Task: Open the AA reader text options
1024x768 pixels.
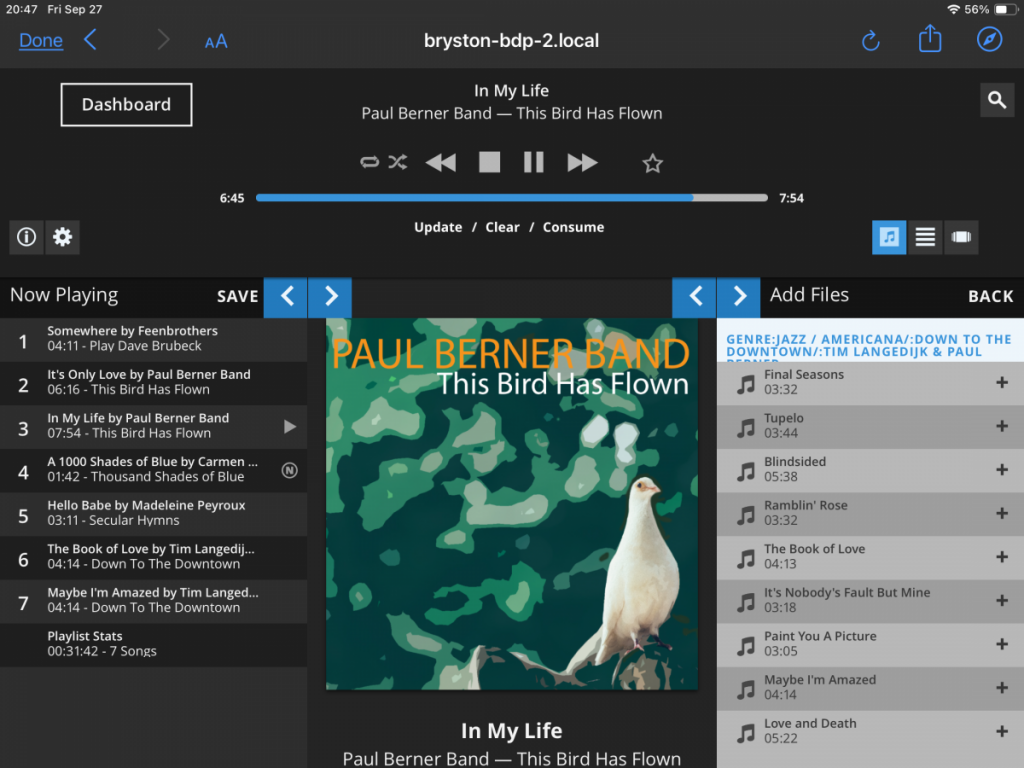Action: 216,41
